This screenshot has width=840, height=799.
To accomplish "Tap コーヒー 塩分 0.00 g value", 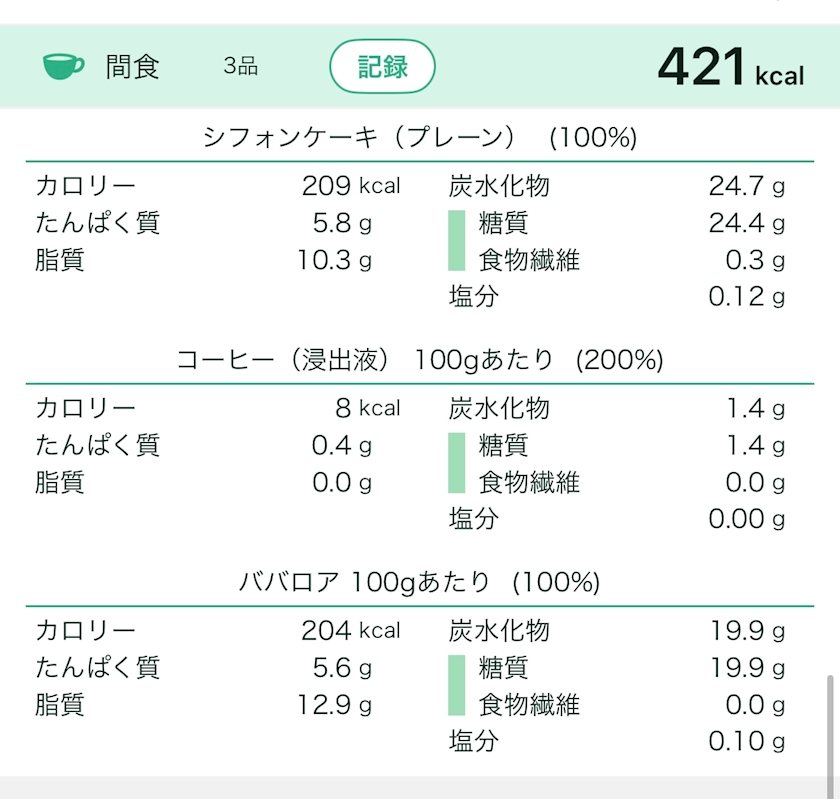I will coord(746,519).
